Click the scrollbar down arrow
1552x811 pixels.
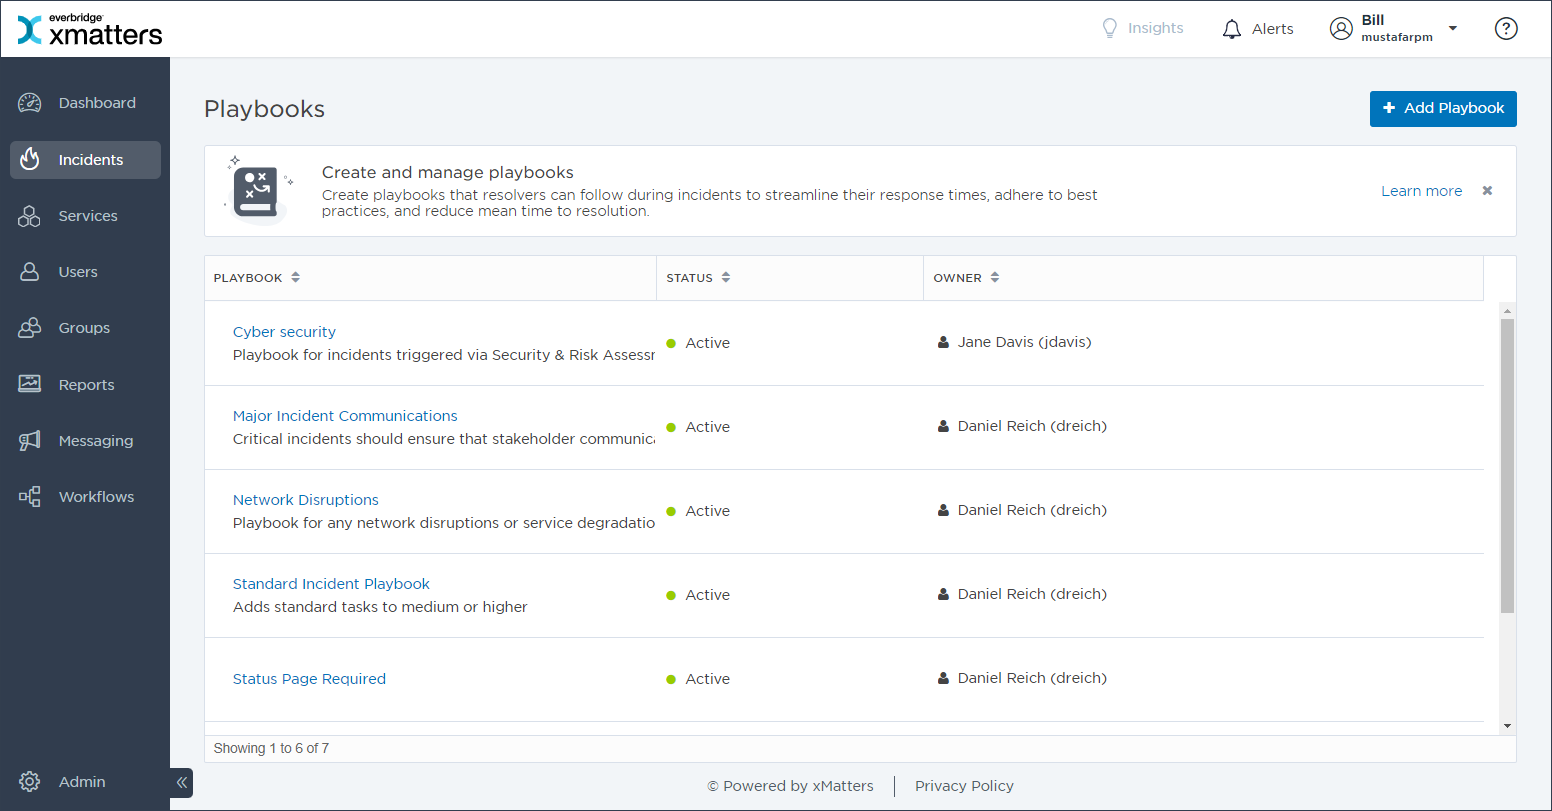(1507, 726)
